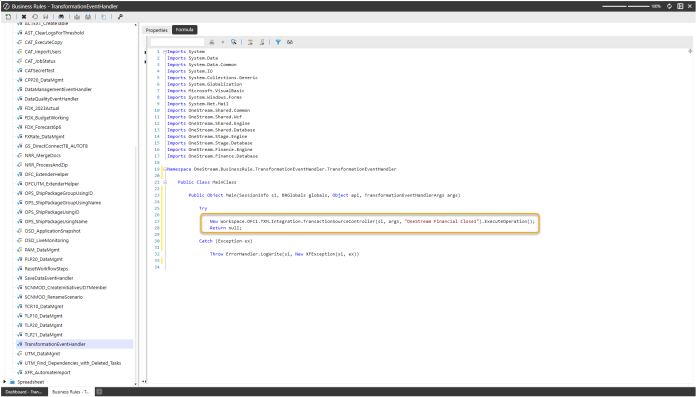Screen dimensions: 696x397
Task: Click the 'Return null;' code line
Action: pos(225,228)
